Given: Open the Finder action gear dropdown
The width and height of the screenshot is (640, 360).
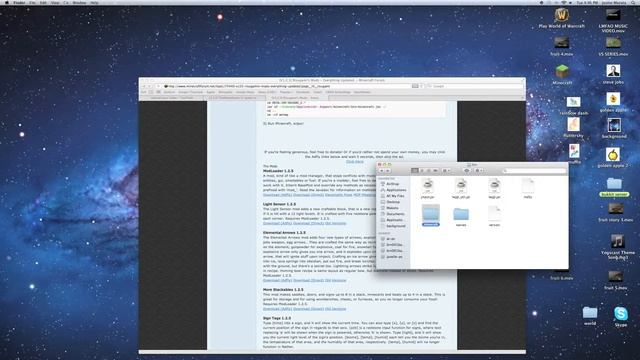Looking at the screenshot, I should tap(478, 171).
